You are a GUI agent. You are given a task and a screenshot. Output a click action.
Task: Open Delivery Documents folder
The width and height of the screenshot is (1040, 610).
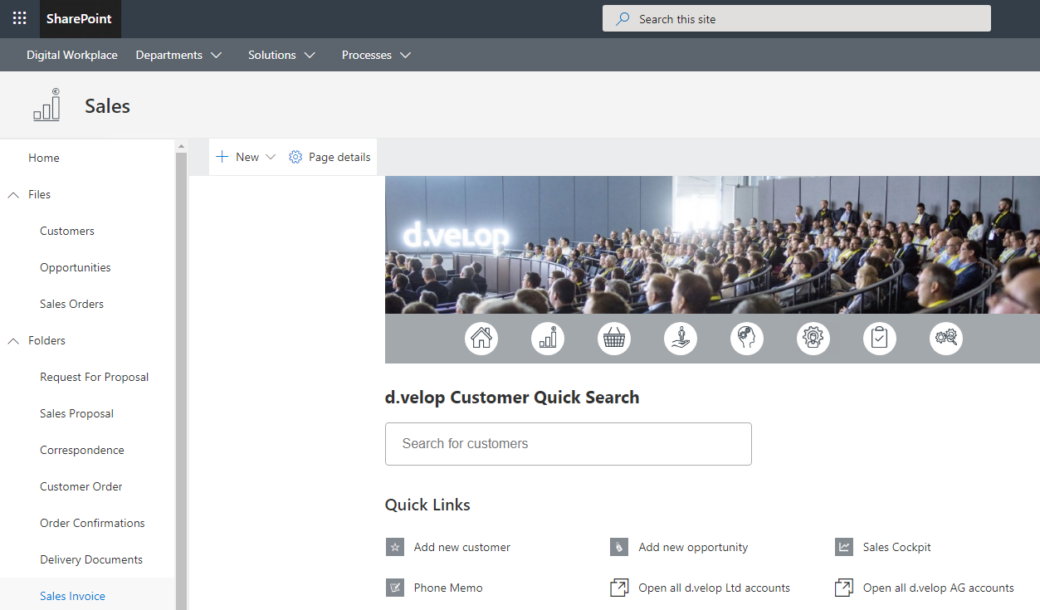[x=91, y=559]
